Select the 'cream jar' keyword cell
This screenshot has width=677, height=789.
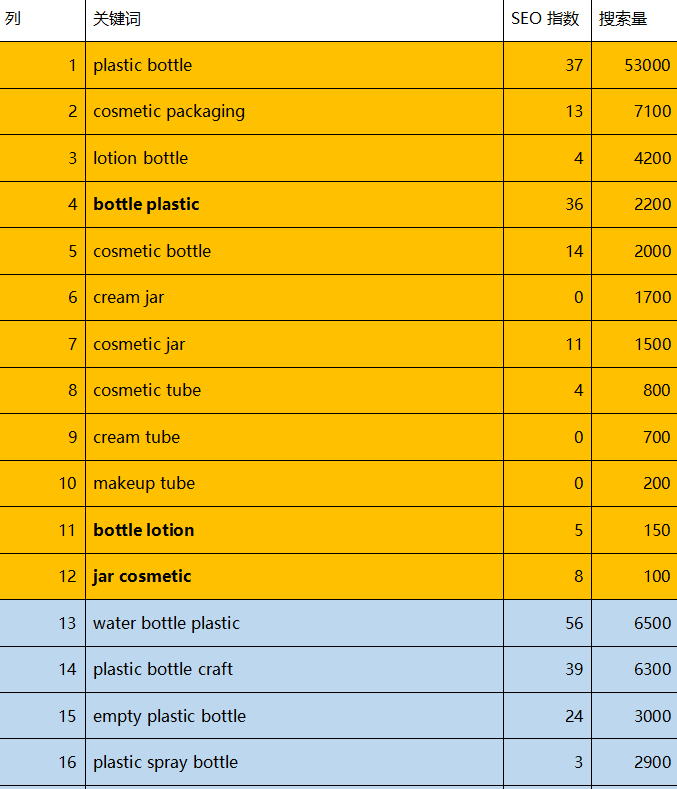294,297
